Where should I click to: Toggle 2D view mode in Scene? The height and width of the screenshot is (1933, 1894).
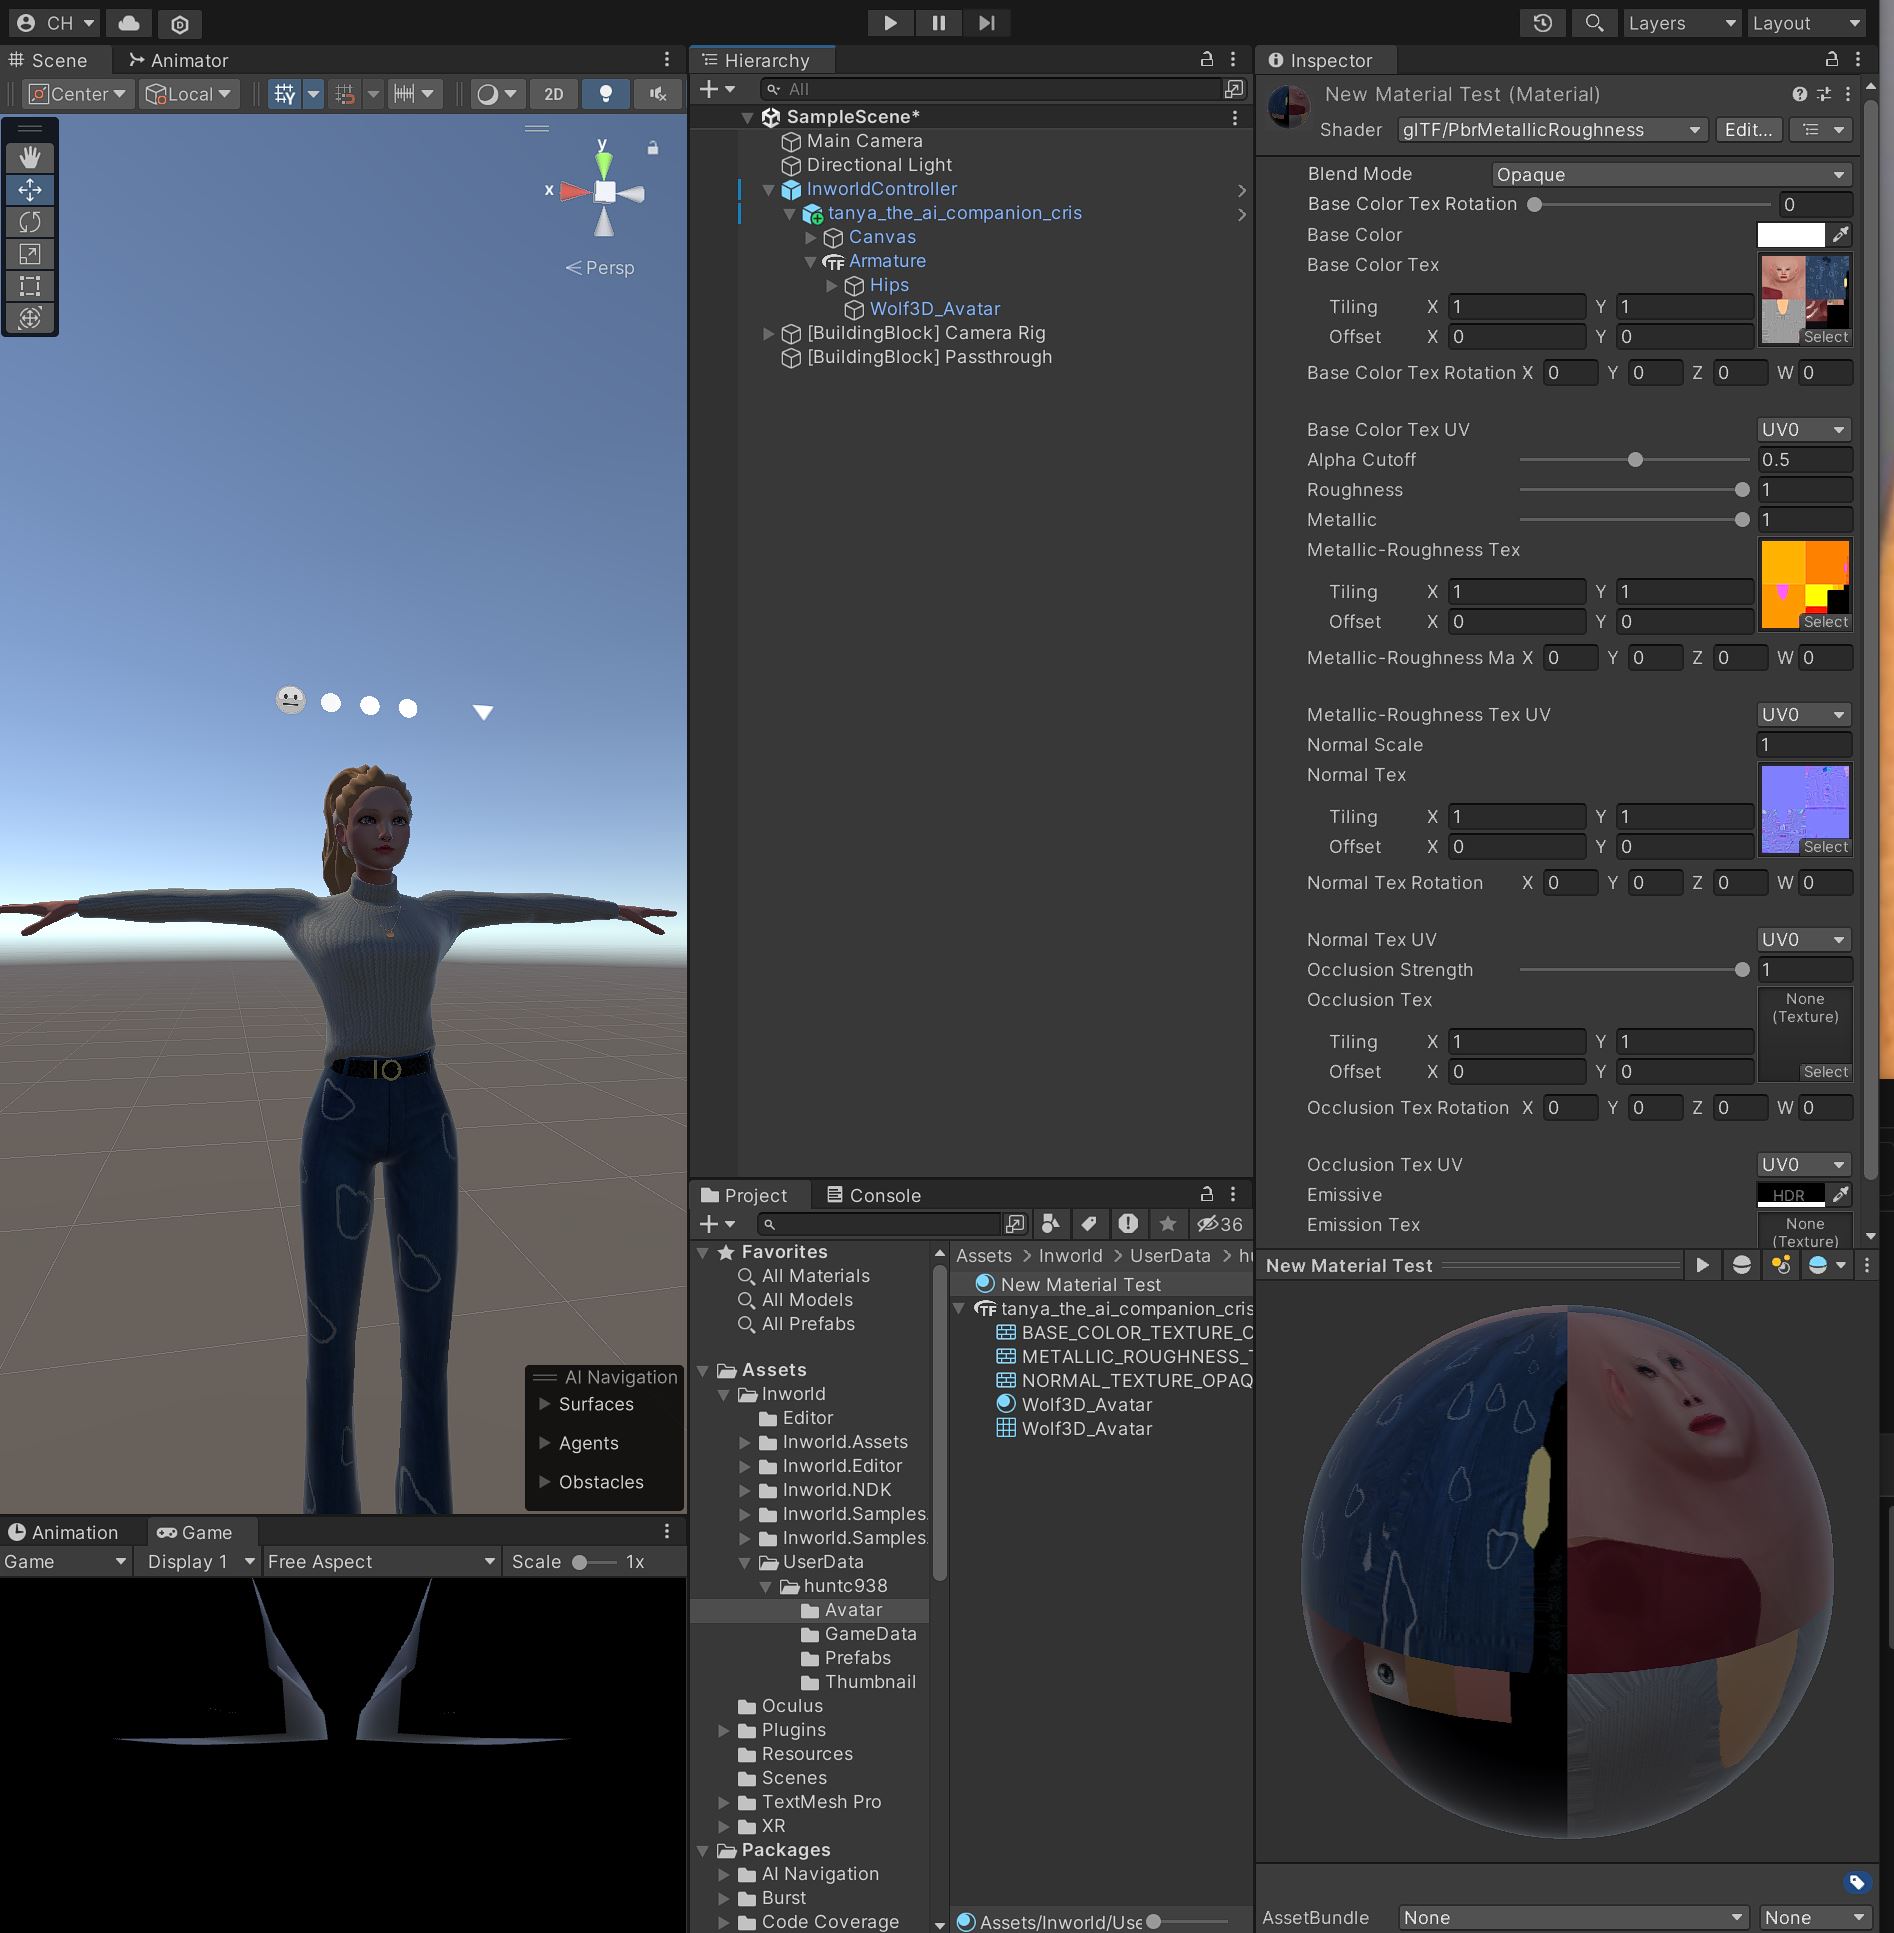(553, 94)
